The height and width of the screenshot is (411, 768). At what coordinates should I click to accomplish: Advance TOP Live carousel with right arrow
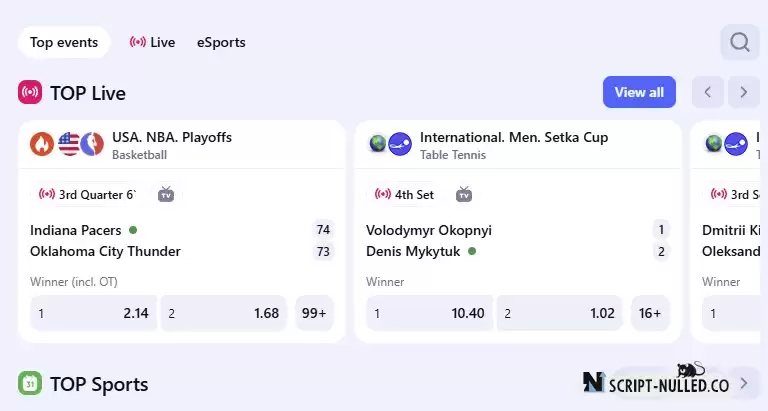point(744,92)
